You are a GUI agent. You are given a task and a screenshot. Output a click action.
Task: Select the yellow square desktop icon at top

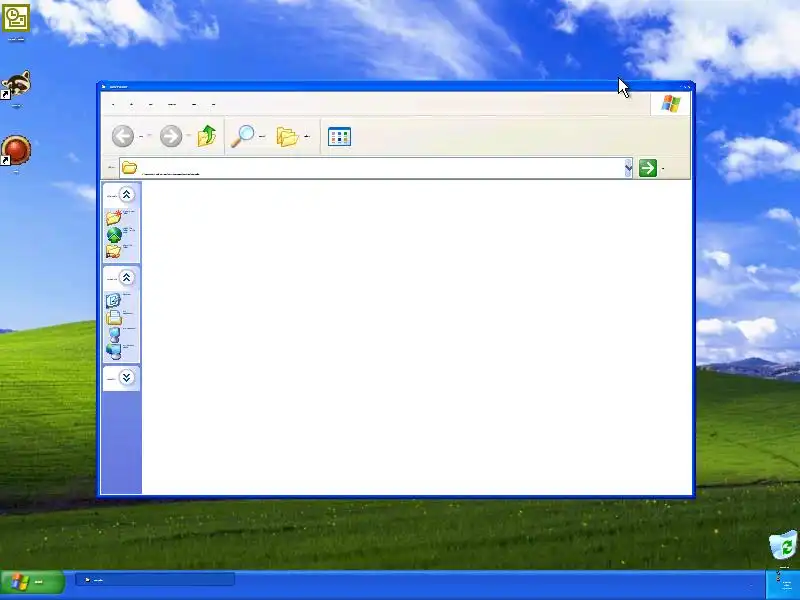pos(16,17)
